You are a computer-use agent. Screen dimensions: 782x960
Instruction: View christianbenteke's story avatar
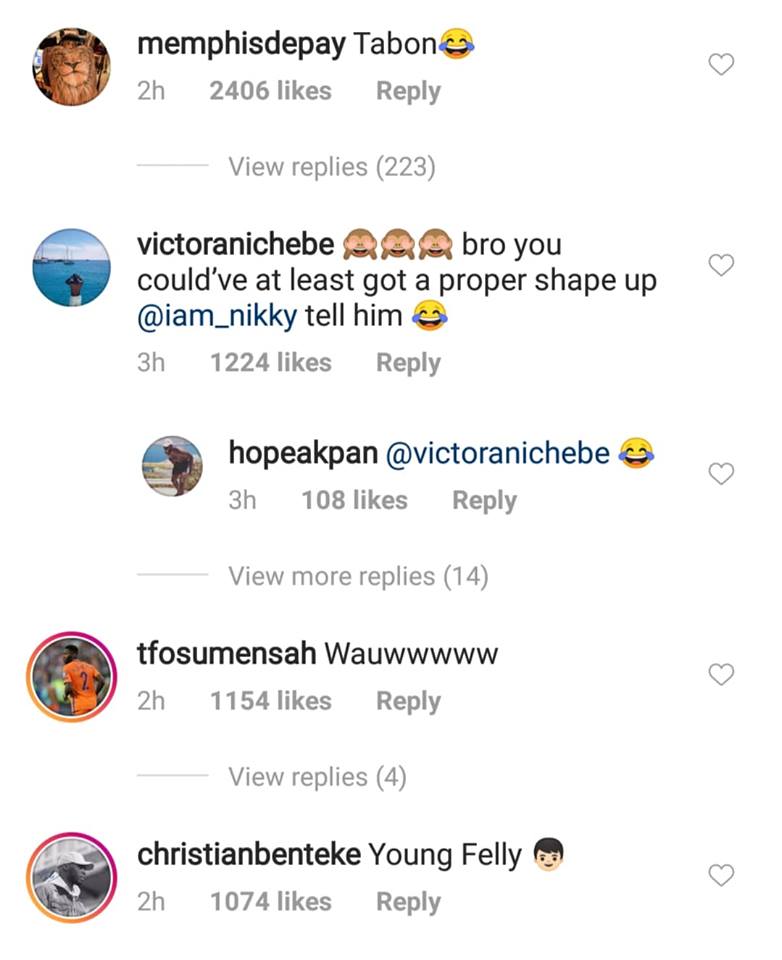coord(70,877)
